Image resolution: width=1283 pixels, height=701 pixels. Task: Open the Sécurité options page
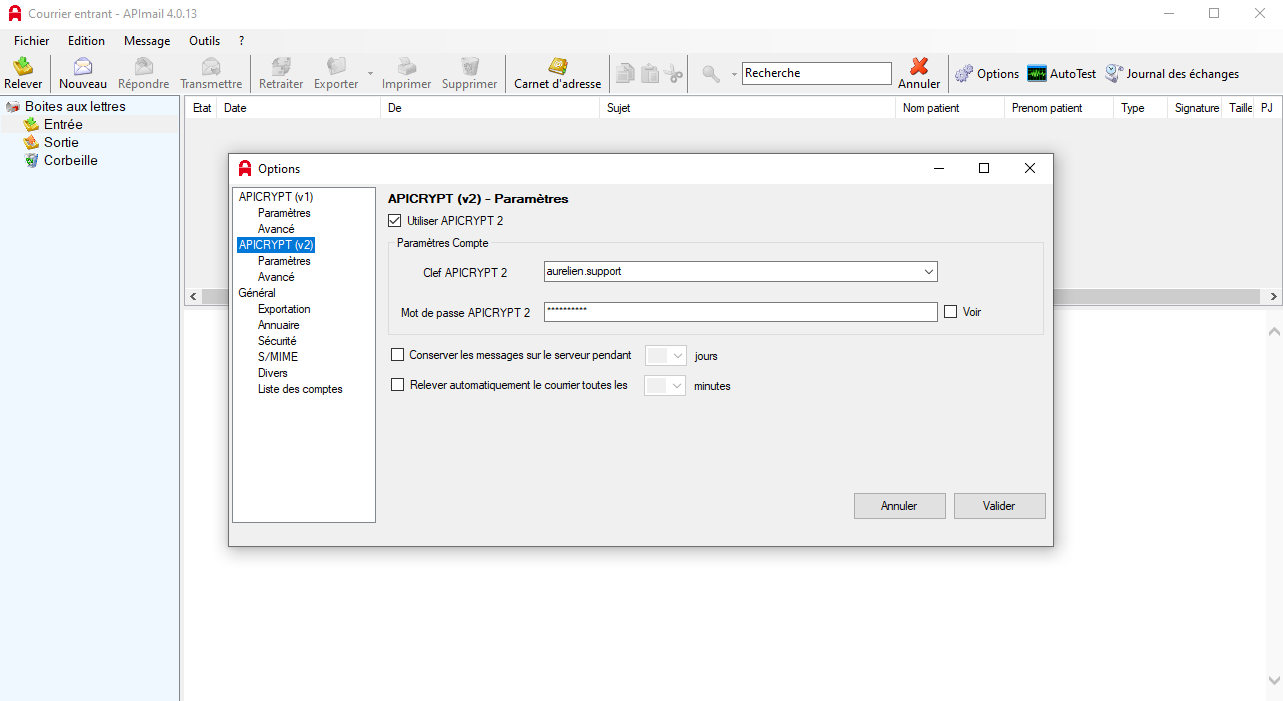coord(277,341)
